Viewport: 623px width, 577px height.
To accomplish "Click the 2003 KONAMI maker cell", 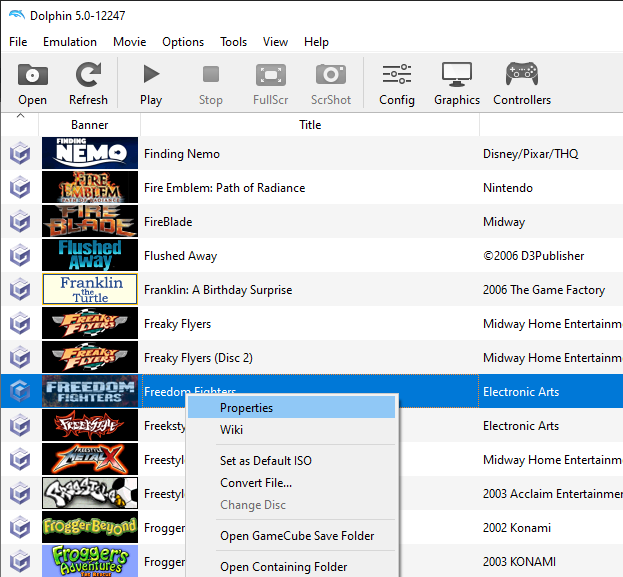I will [x=519, y=562].
